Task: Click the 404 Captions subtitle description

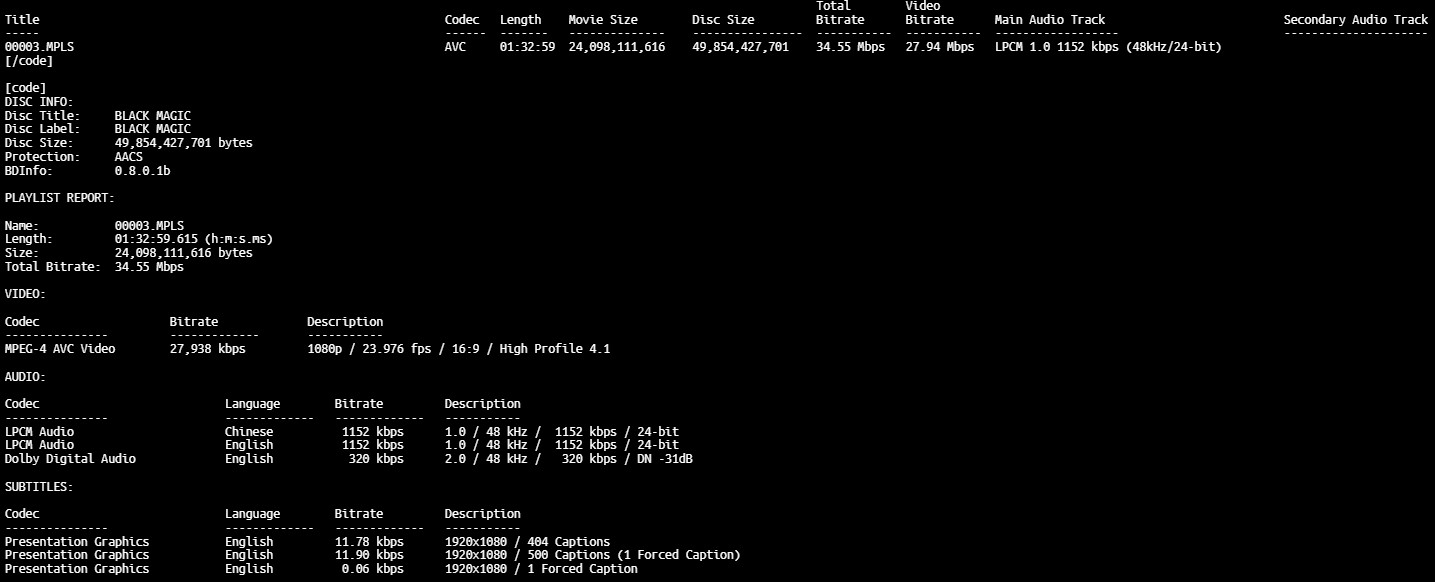Action: 527,541
